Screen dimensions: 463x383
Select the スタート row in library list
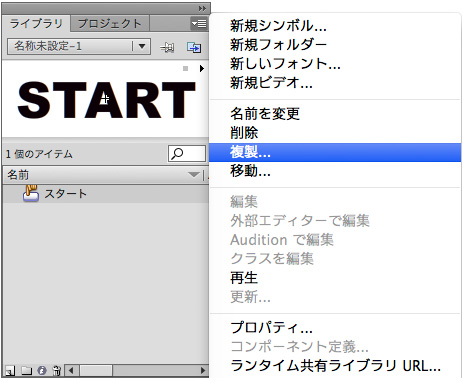pyautogui.click(x=106, y=194)
